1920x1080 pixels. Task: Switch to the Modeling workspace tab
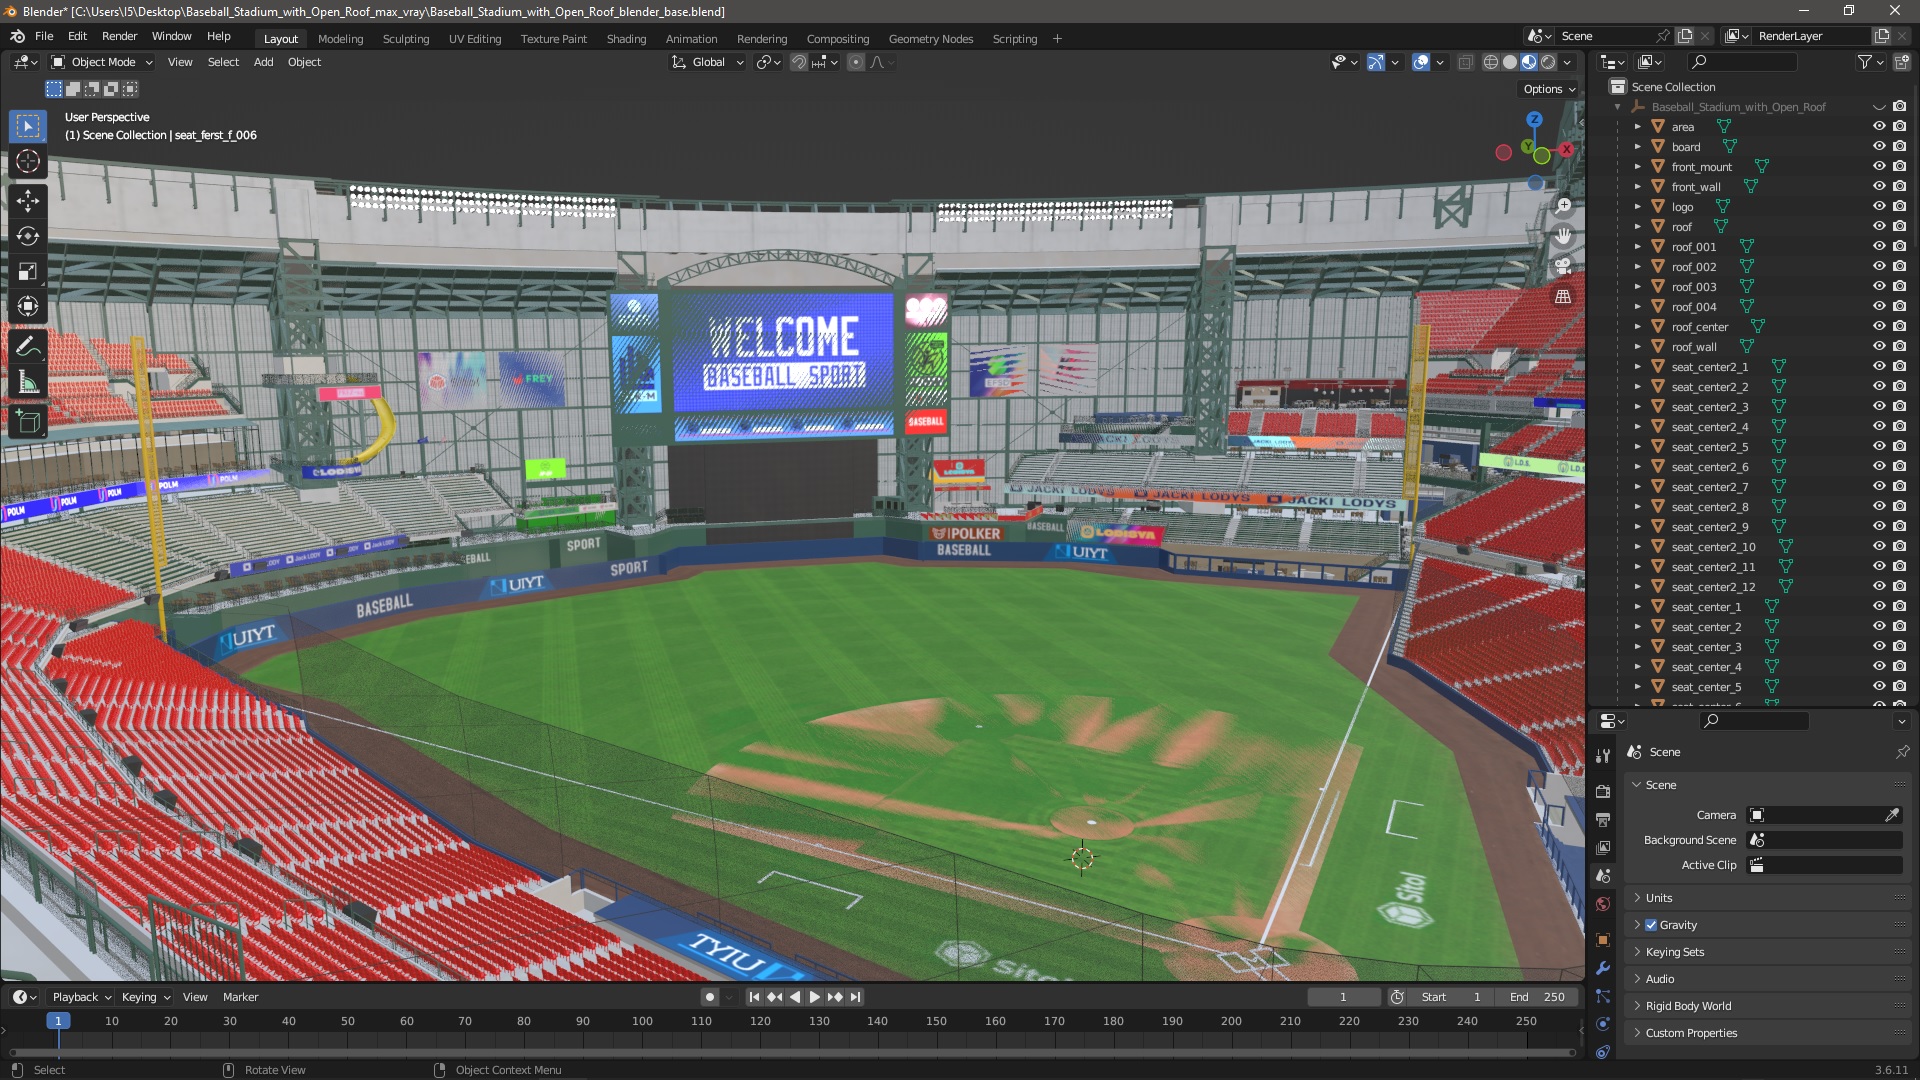(340, 39)
